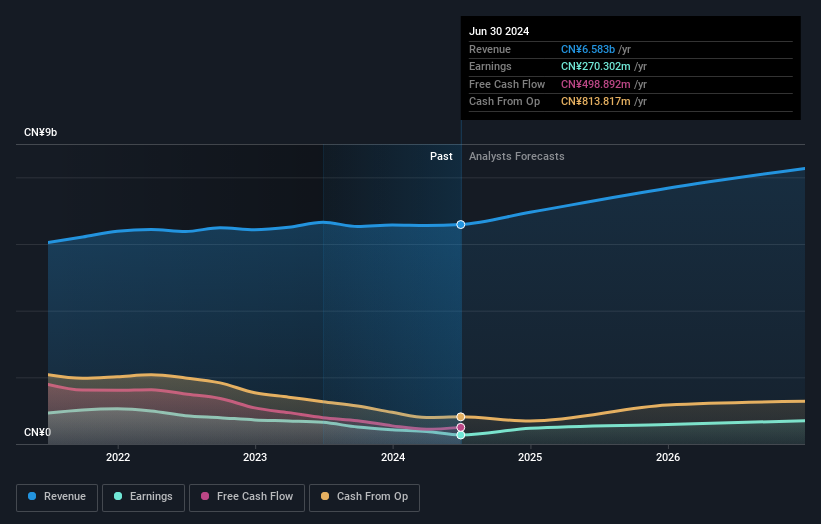Click the Revenue CN¥6.583b tooltip value

pyautogui.click(x=588, y=49)
